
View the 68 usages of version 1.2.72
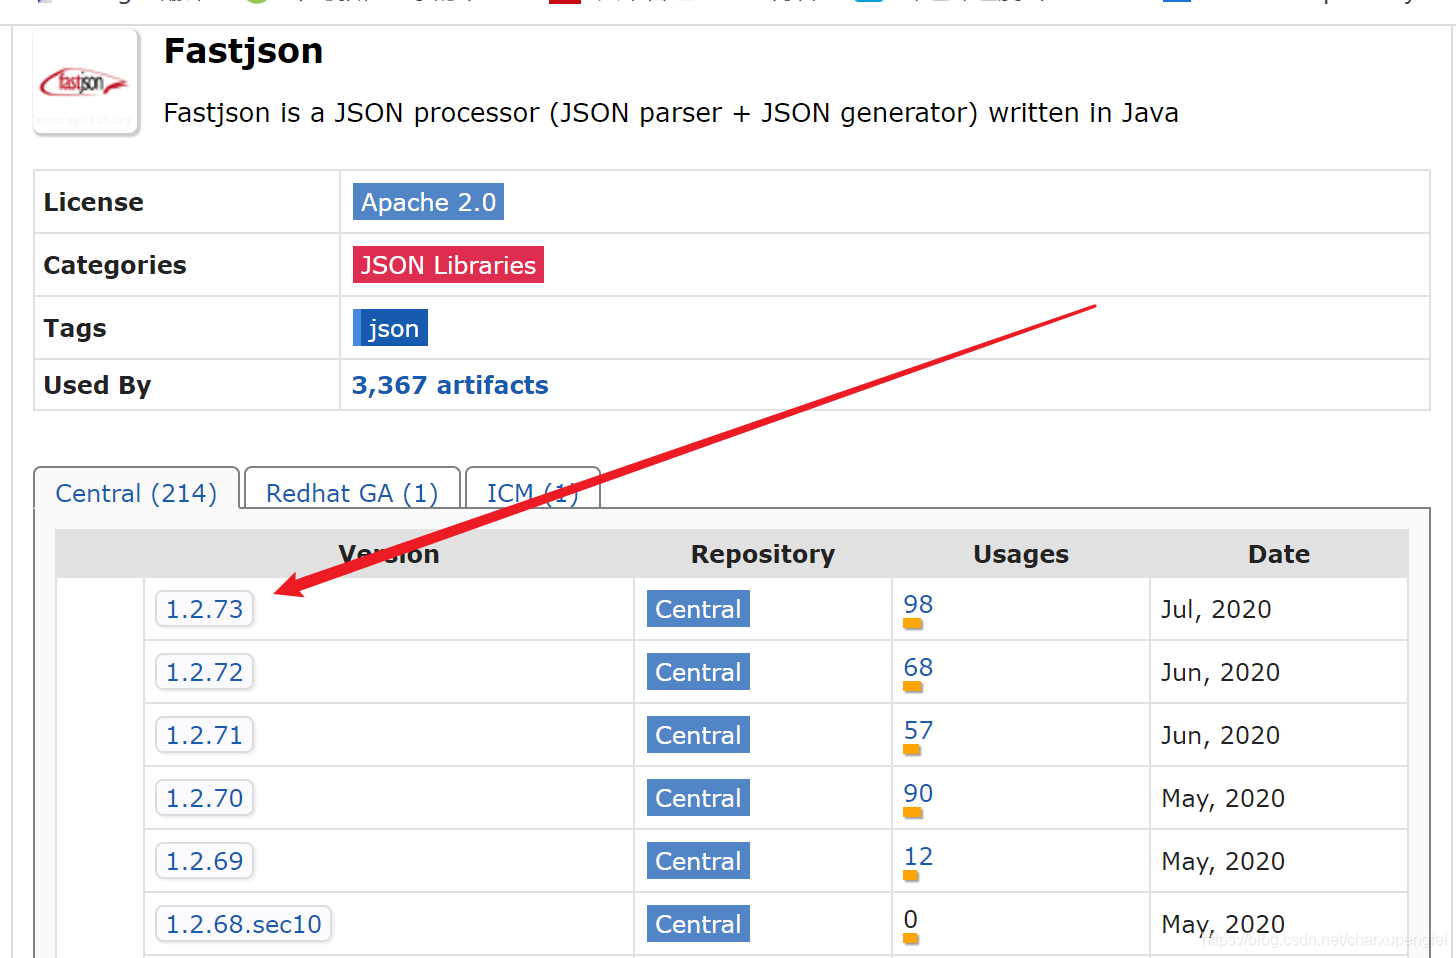tap(917, 667)
